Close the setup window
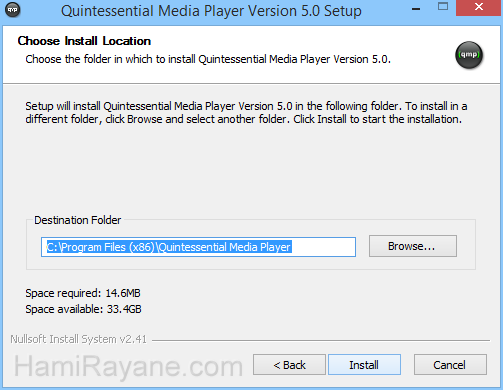Image resolution: width=503 pixels, height=390 pixels. 479,7
